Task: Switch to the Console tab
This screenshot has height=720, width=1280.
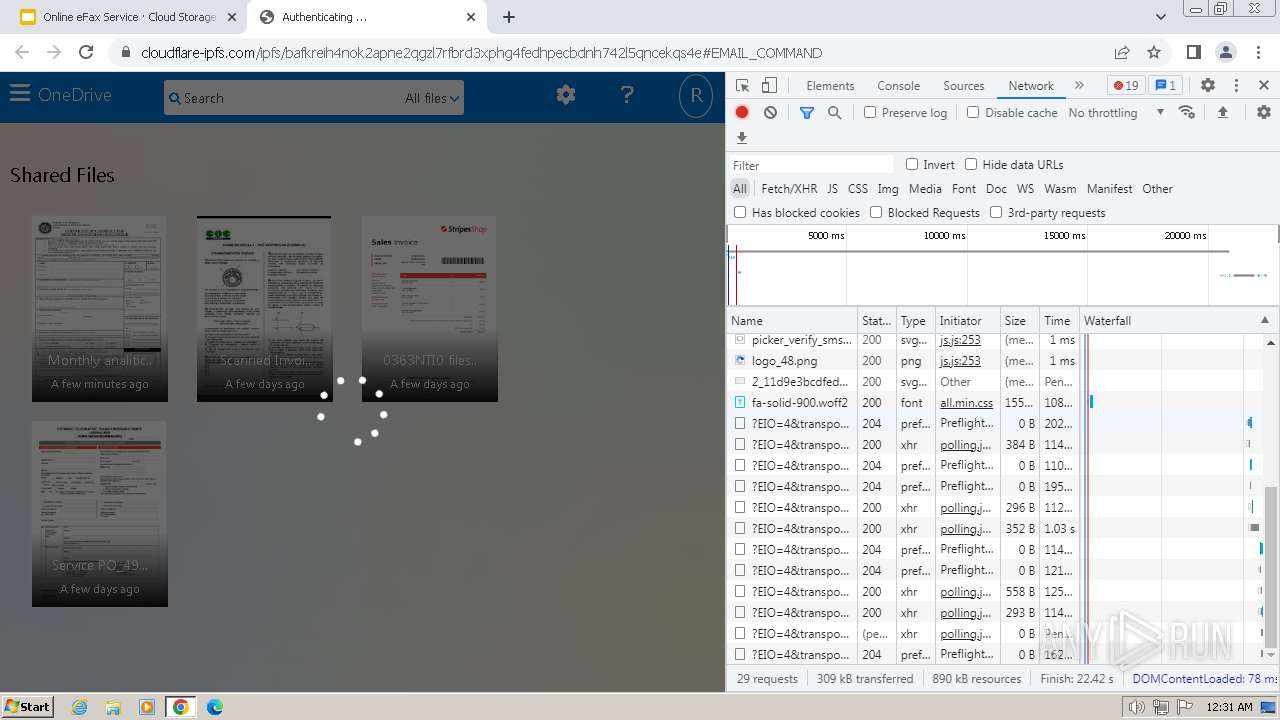Action: (898, 85)
